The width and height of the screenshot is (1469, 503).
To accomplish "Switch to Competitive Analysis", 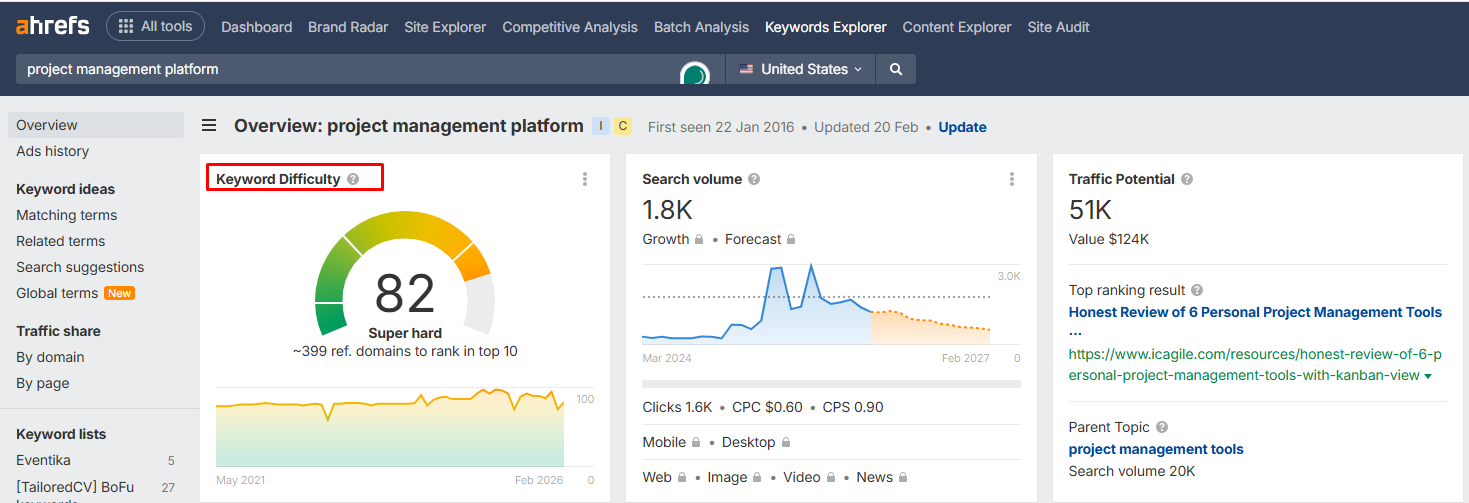I will point(570,27).
